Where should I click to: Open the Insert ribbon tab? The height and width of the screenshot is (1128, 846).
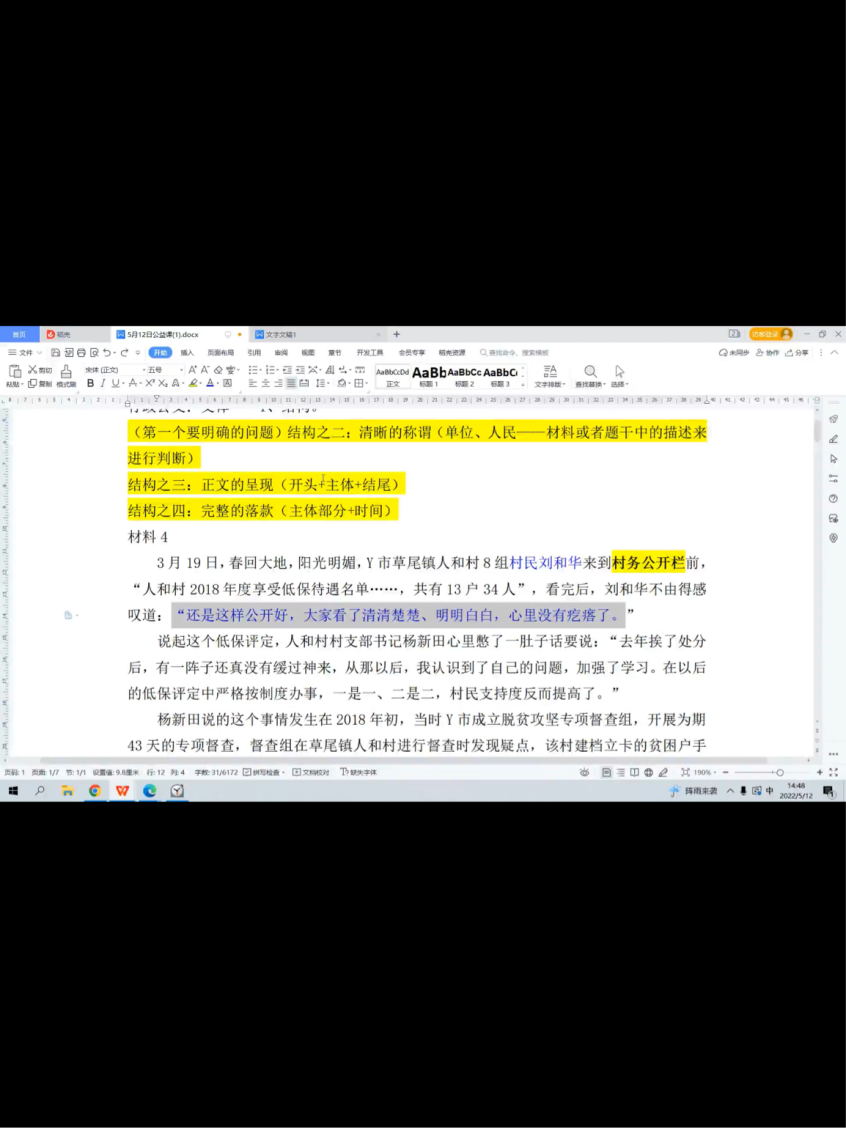187,352
